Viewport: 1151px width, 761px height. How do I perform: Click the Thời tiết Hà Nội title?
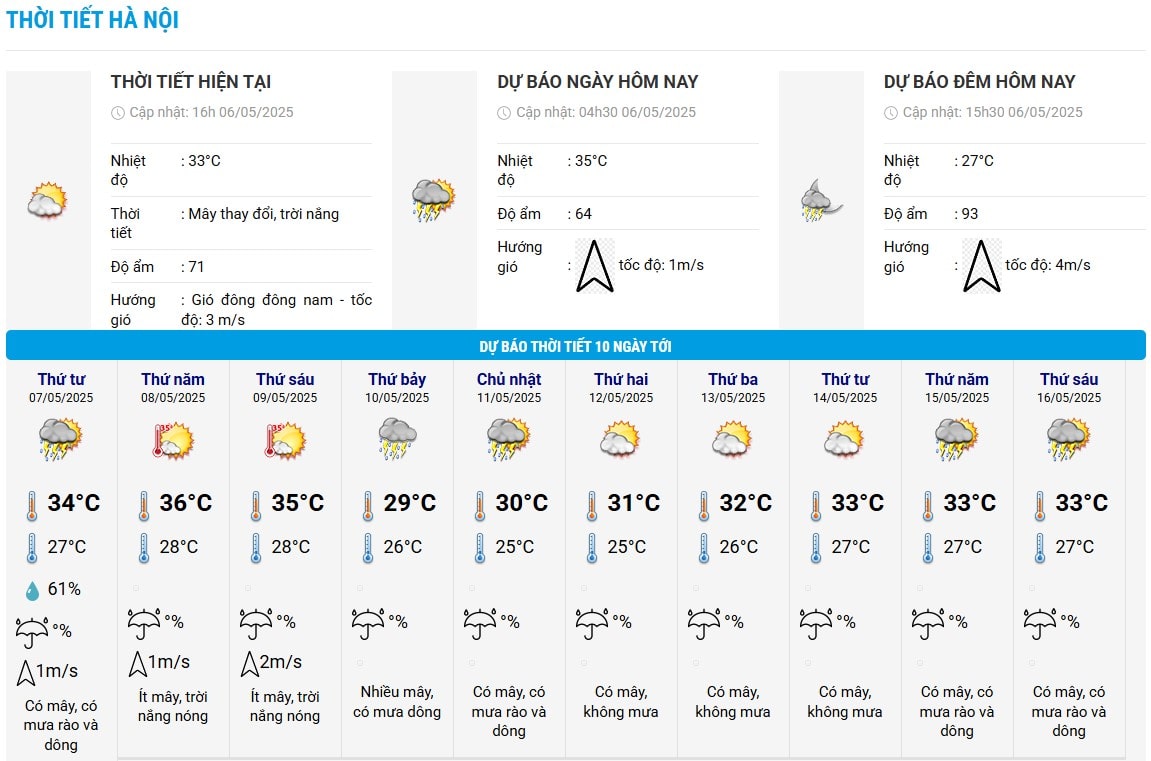(x=92, y=20)
